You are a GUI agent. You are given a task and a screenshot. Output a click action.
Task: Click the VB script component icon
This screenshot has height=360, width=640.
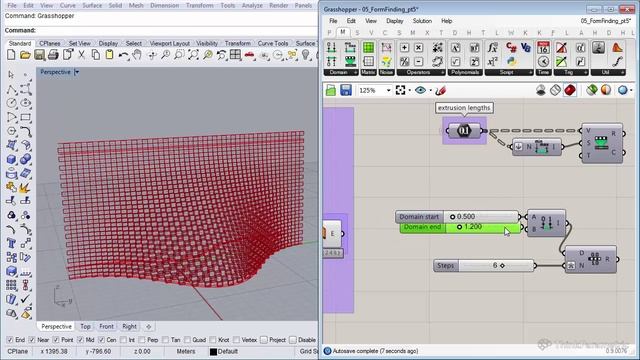coord(526,48)
